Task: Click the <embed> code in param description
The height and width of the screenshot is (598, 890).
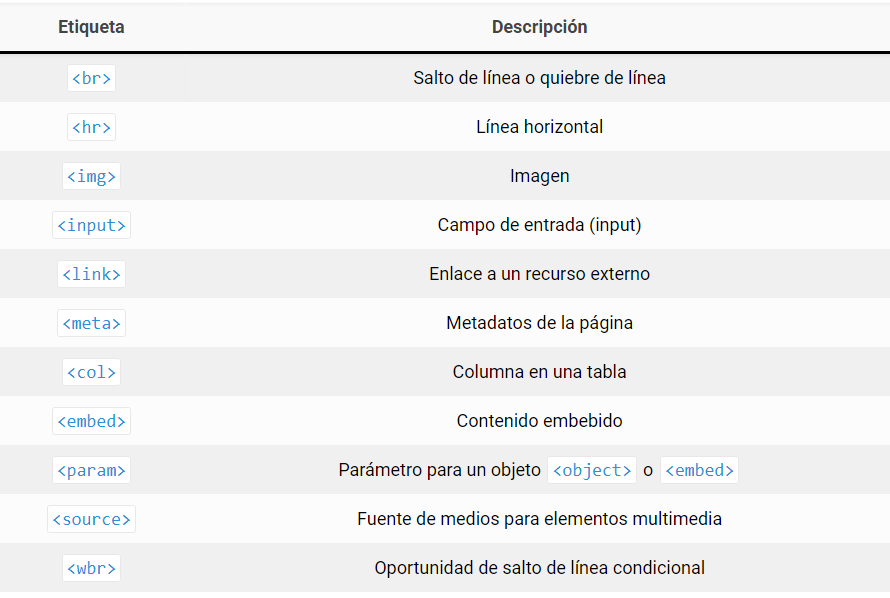Action: [699, 470]
